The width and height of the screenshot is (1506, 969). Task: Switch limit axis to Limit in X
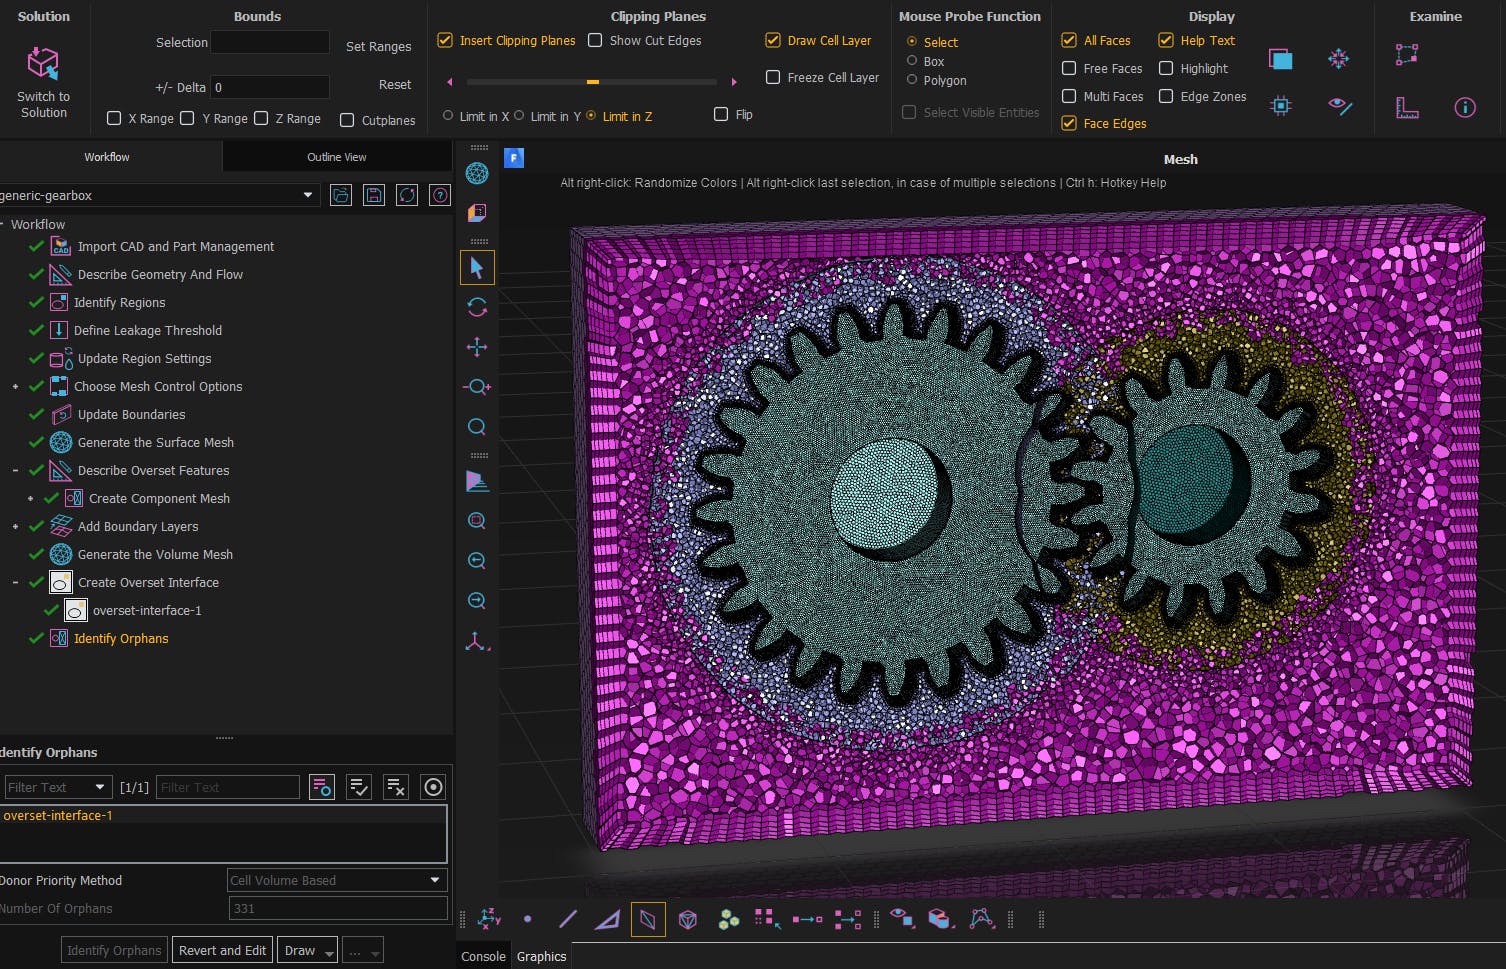click(x=448, y=116)
